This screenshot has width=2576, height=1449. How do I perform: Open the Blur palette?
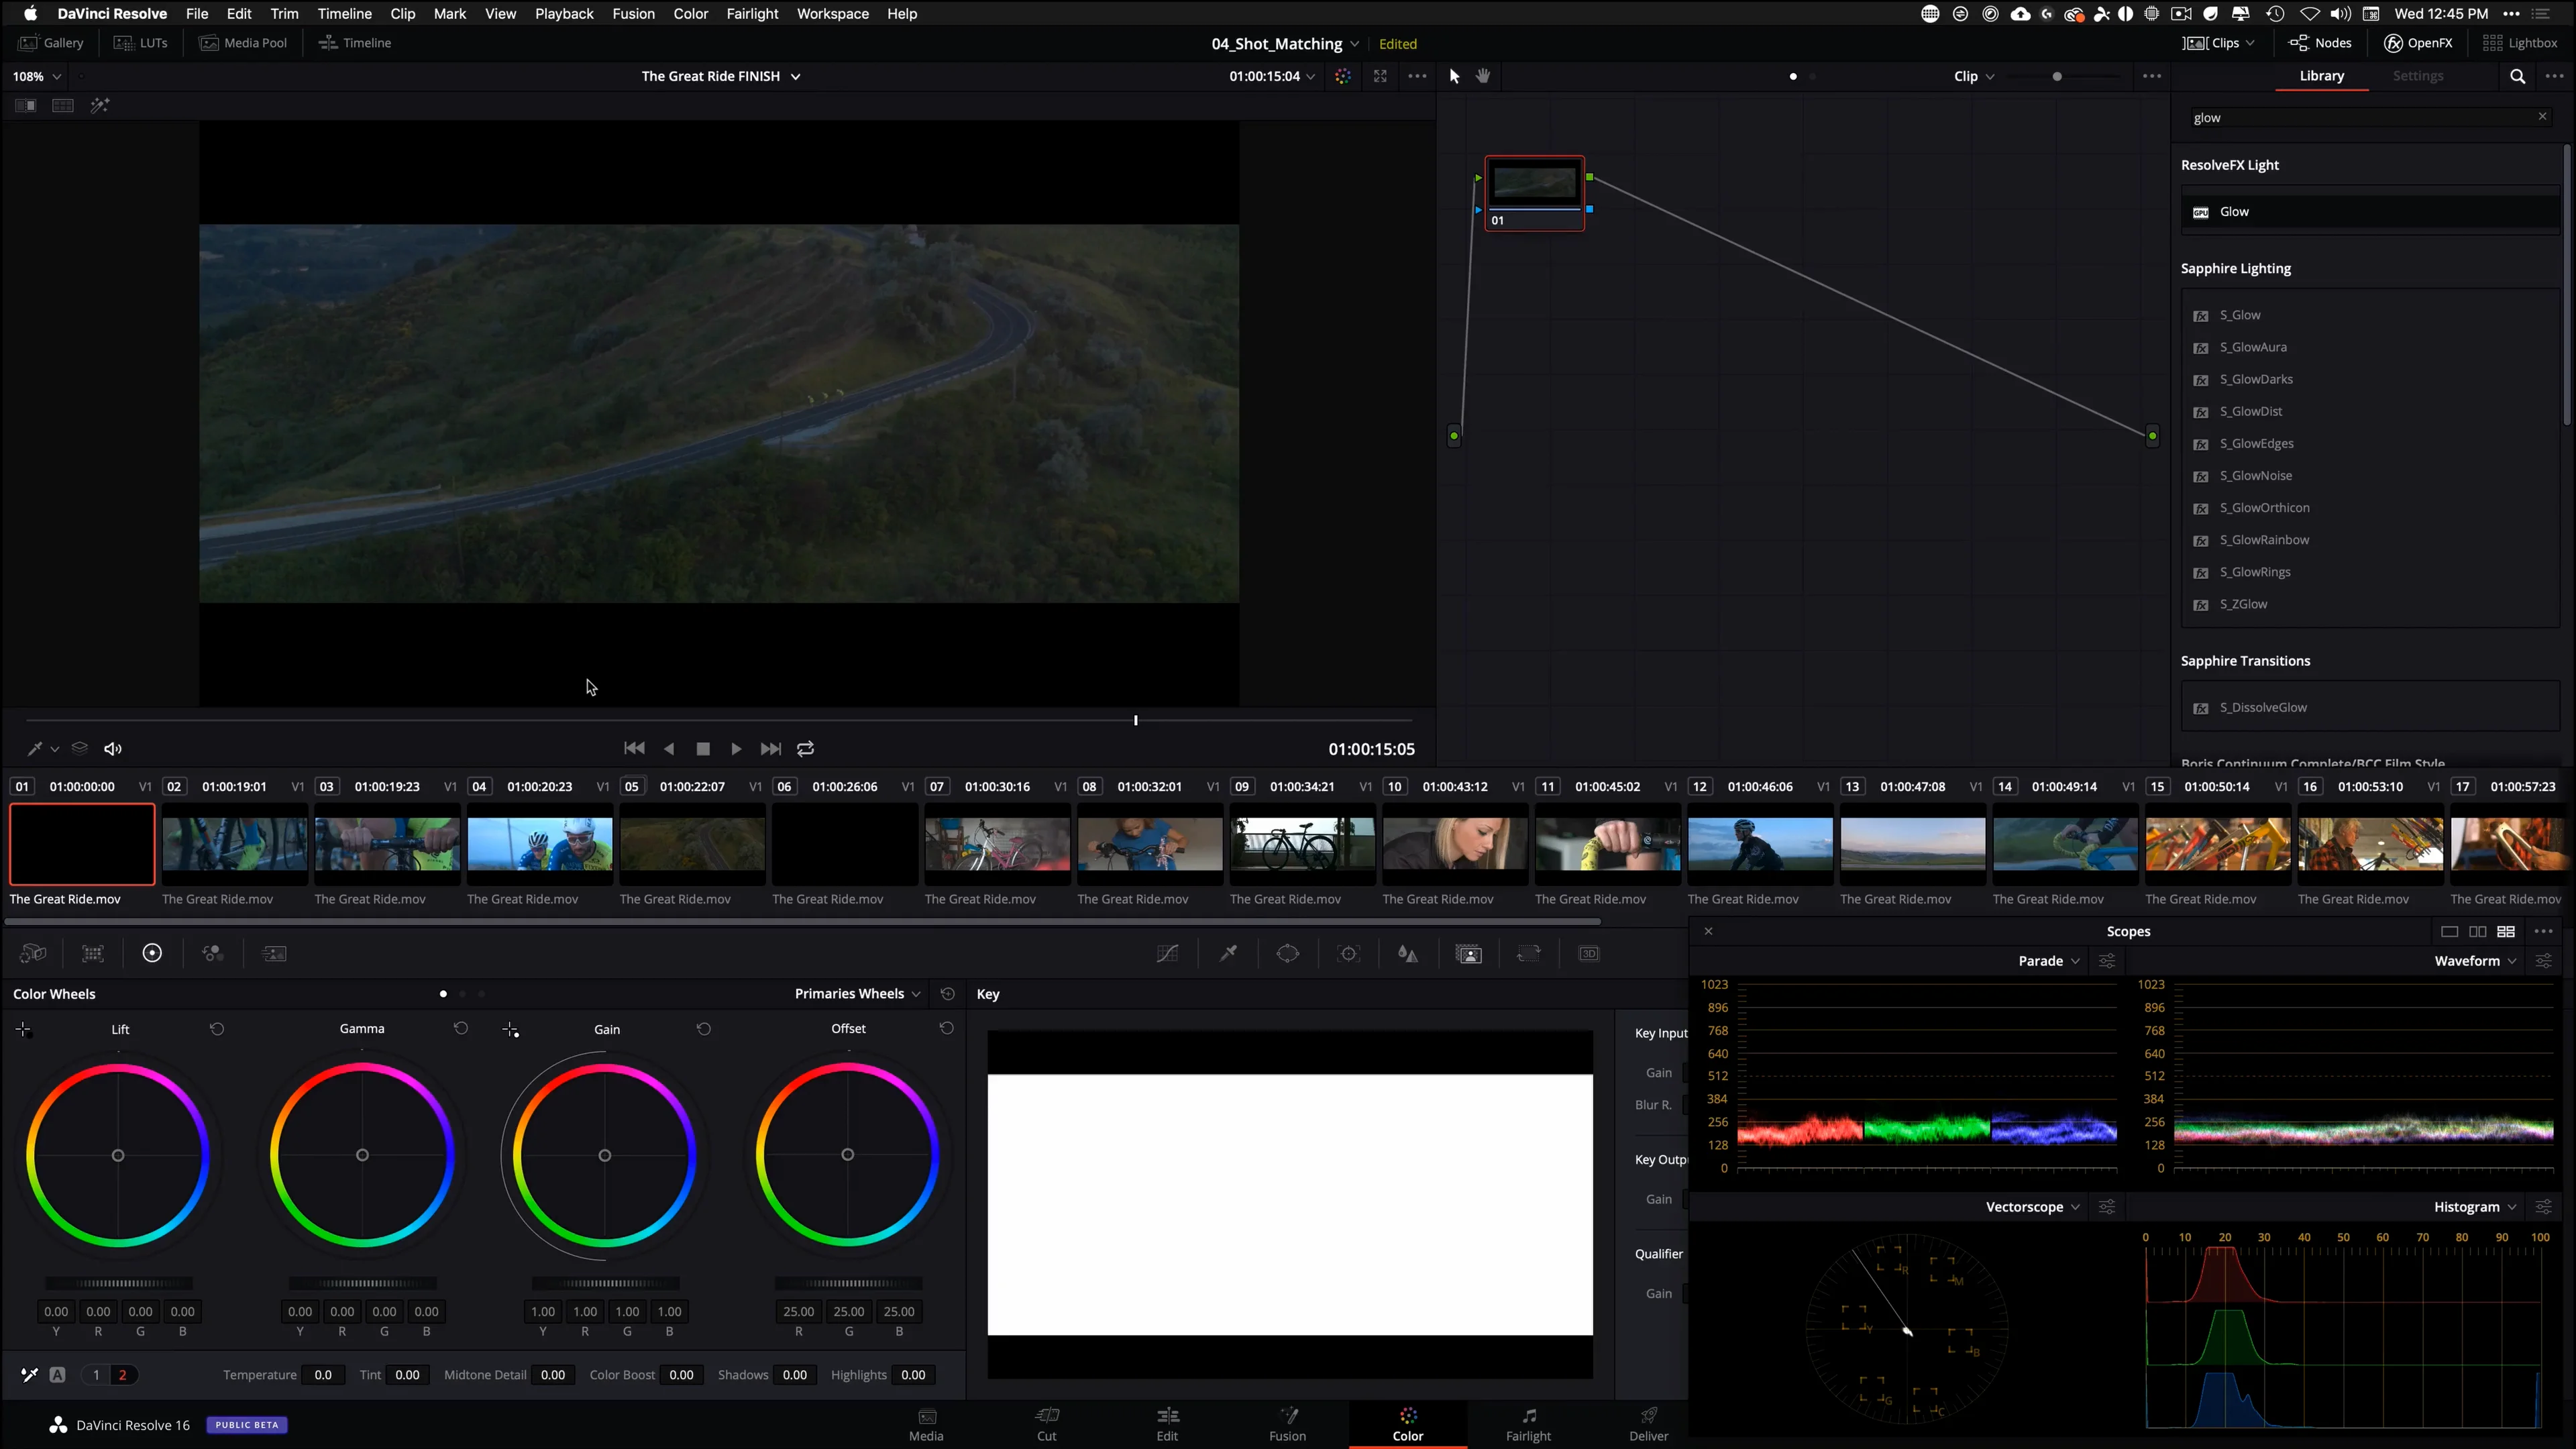click(1408, 953)
